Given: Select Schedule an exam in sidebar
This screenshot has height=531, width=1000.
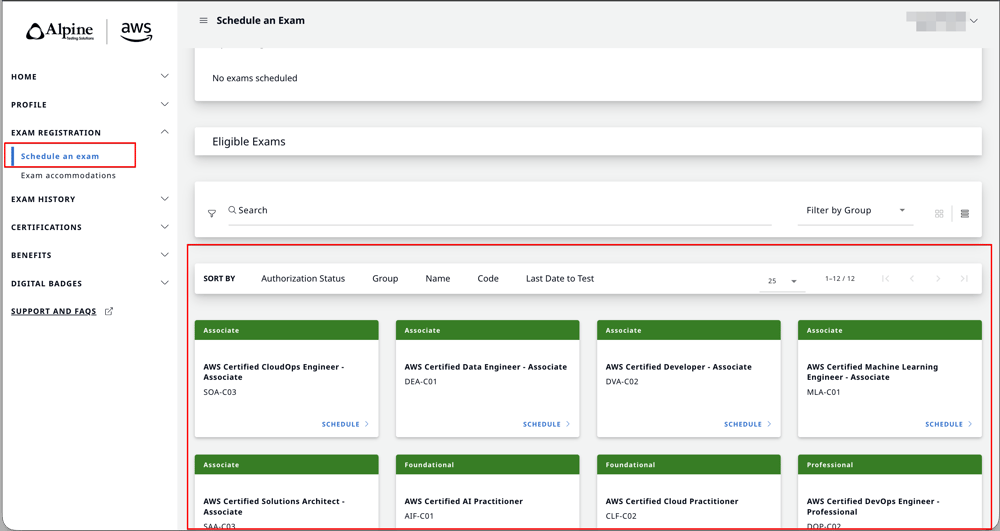Looking at the screenshot, I should coord(60,156).
